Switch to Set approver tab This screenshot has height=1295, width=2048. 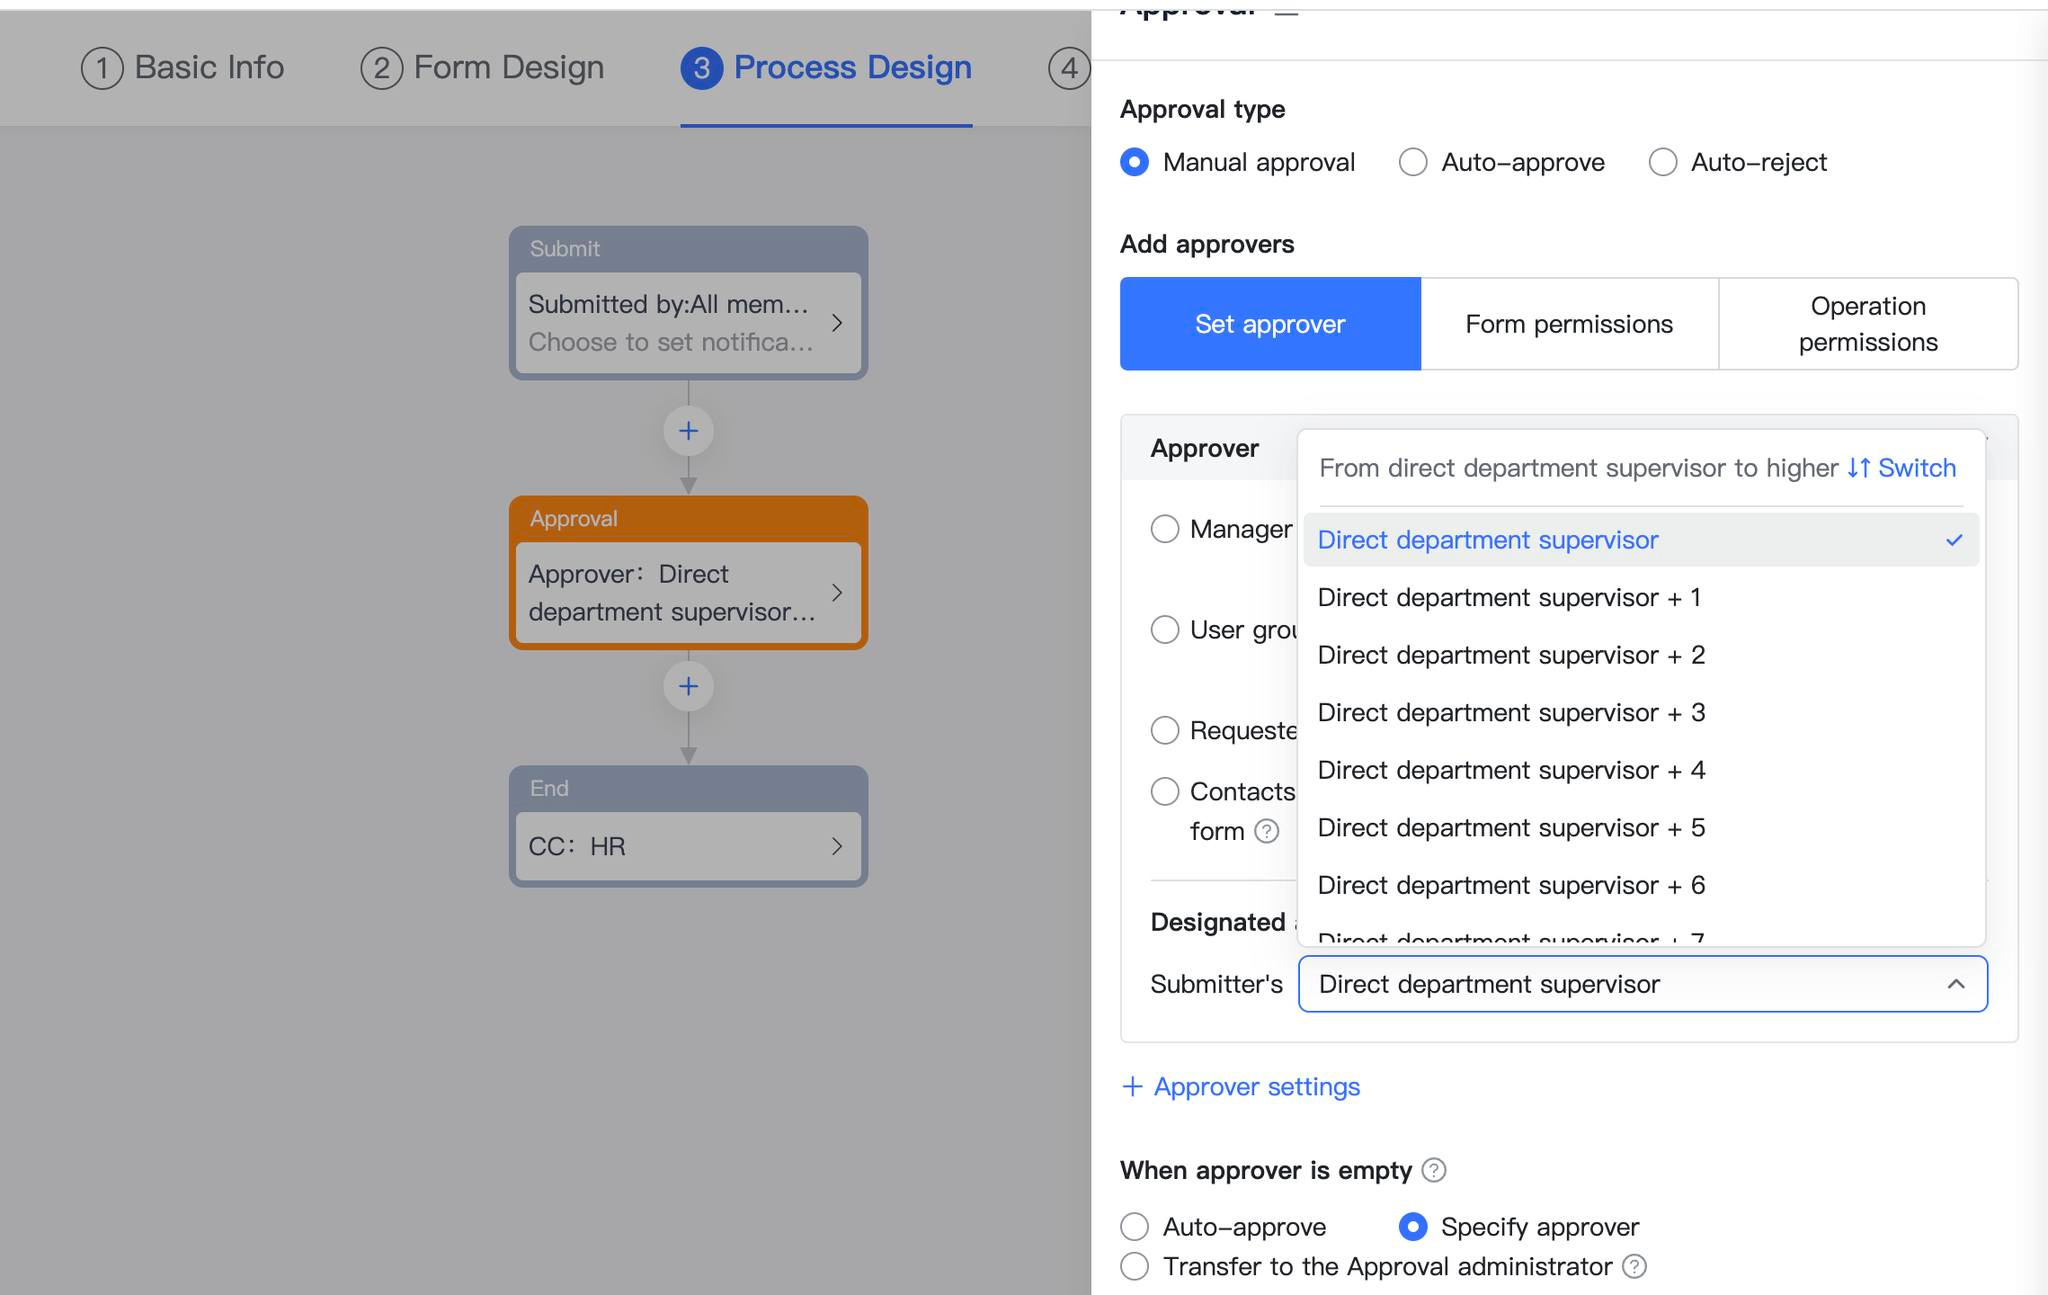coord(1270,324)
